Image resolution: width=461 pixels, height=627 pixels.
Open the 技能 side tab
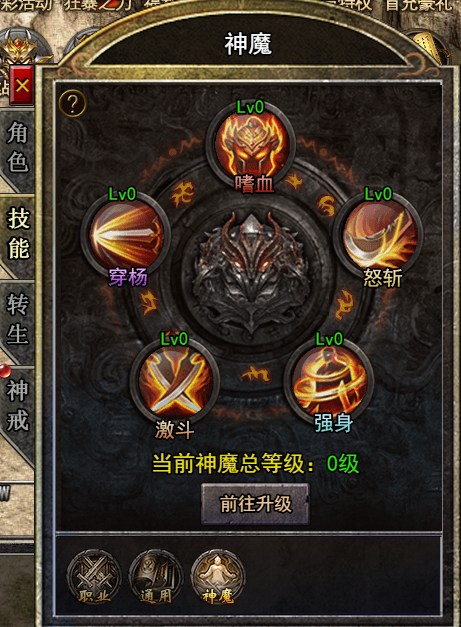[x=17, y=235]
